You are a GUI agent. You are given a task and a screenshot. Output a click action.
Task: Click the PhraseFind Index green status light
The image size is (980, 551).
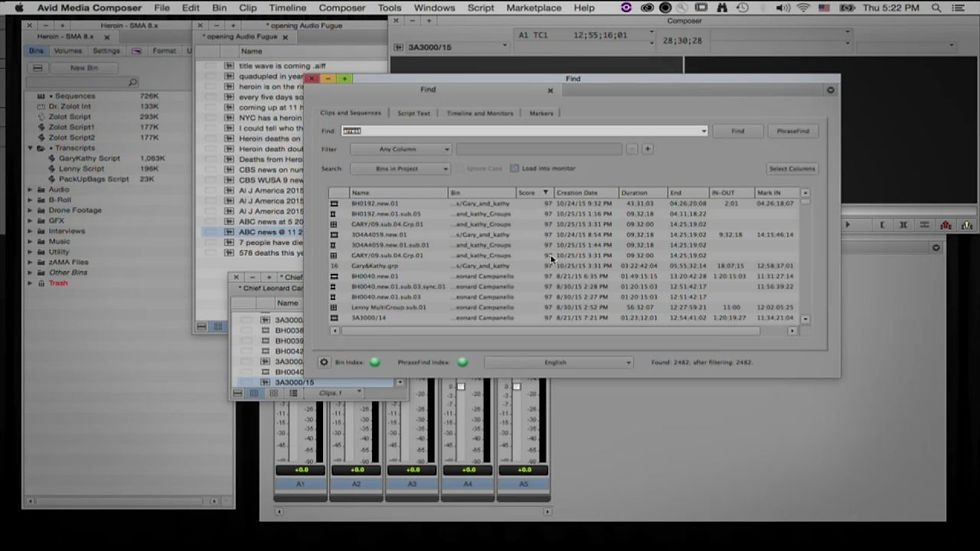pos(462,362)
